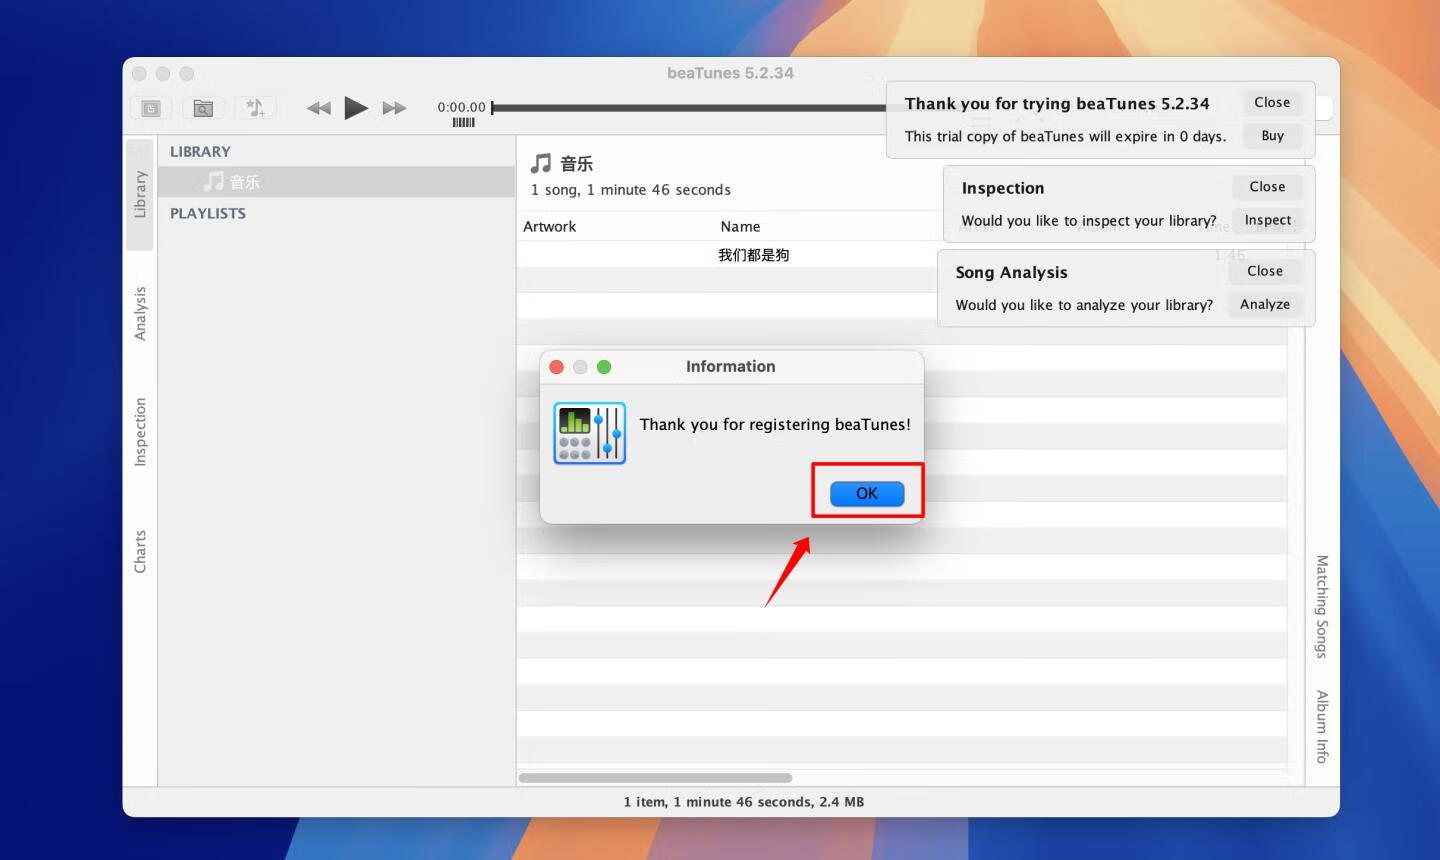Close the Inspection notification
This screenshot has width=1440, height=860.
point(1267,187)
